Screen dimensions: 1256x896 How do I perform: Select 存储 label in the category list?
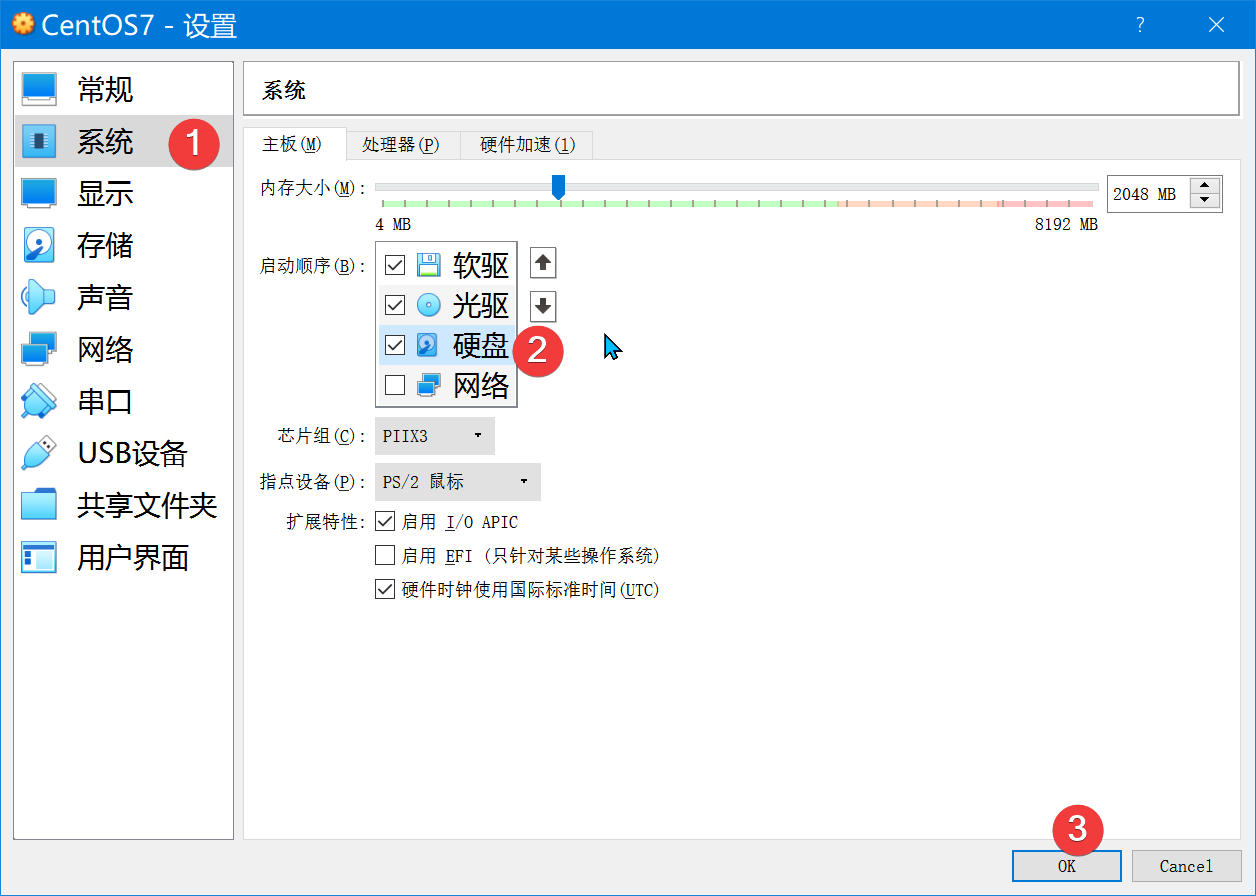(x=105, y=245)
